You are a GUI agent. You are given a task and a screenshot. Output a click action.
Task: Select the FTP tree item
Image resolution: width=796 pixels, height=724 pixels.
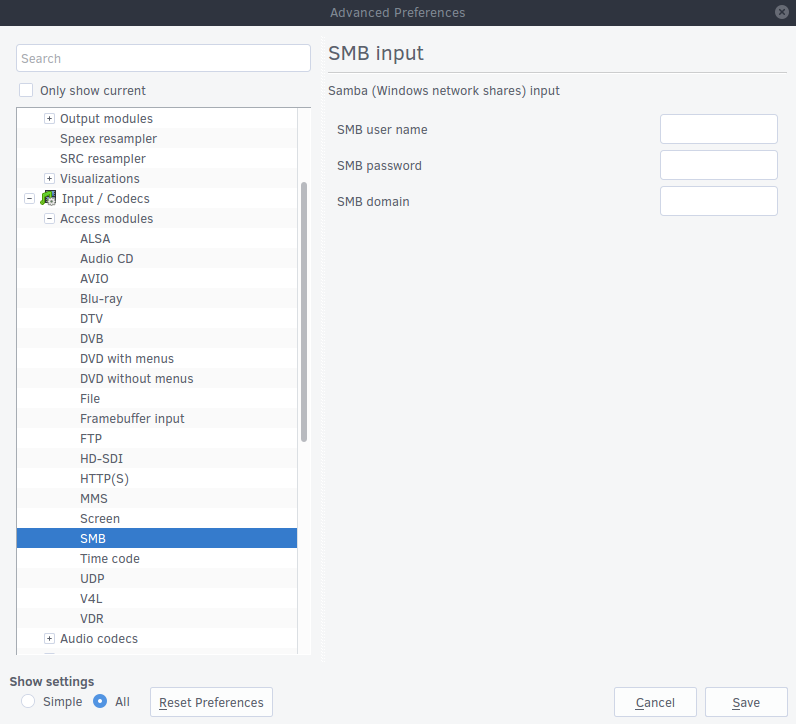coord(91,439)
